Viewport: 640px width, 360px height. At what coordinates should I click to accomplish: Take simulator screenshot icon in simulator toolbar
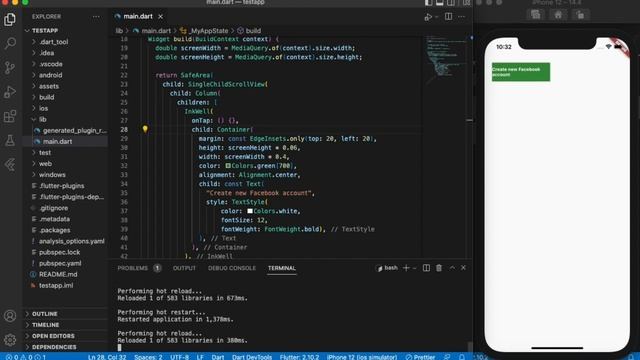pyautogui.click(x=536, y=15)
